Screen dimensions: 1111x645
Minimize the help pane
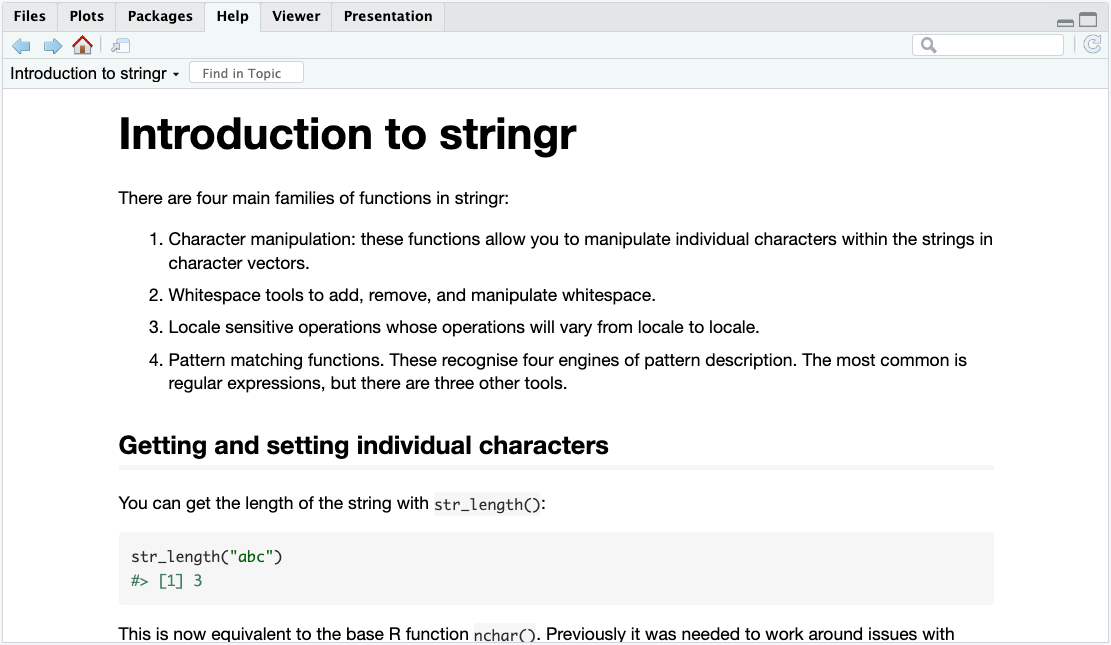[1065, 22]
